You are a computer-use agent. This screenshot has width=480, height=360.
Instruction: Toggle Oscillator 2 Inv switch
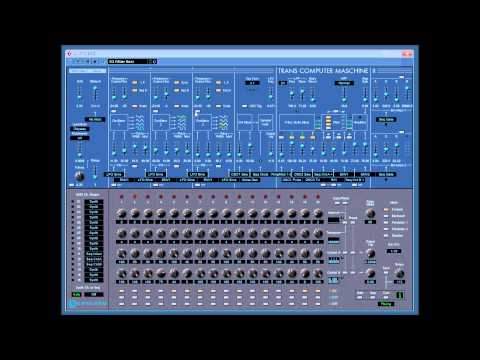pyautogui.click(x=177, y=106)
